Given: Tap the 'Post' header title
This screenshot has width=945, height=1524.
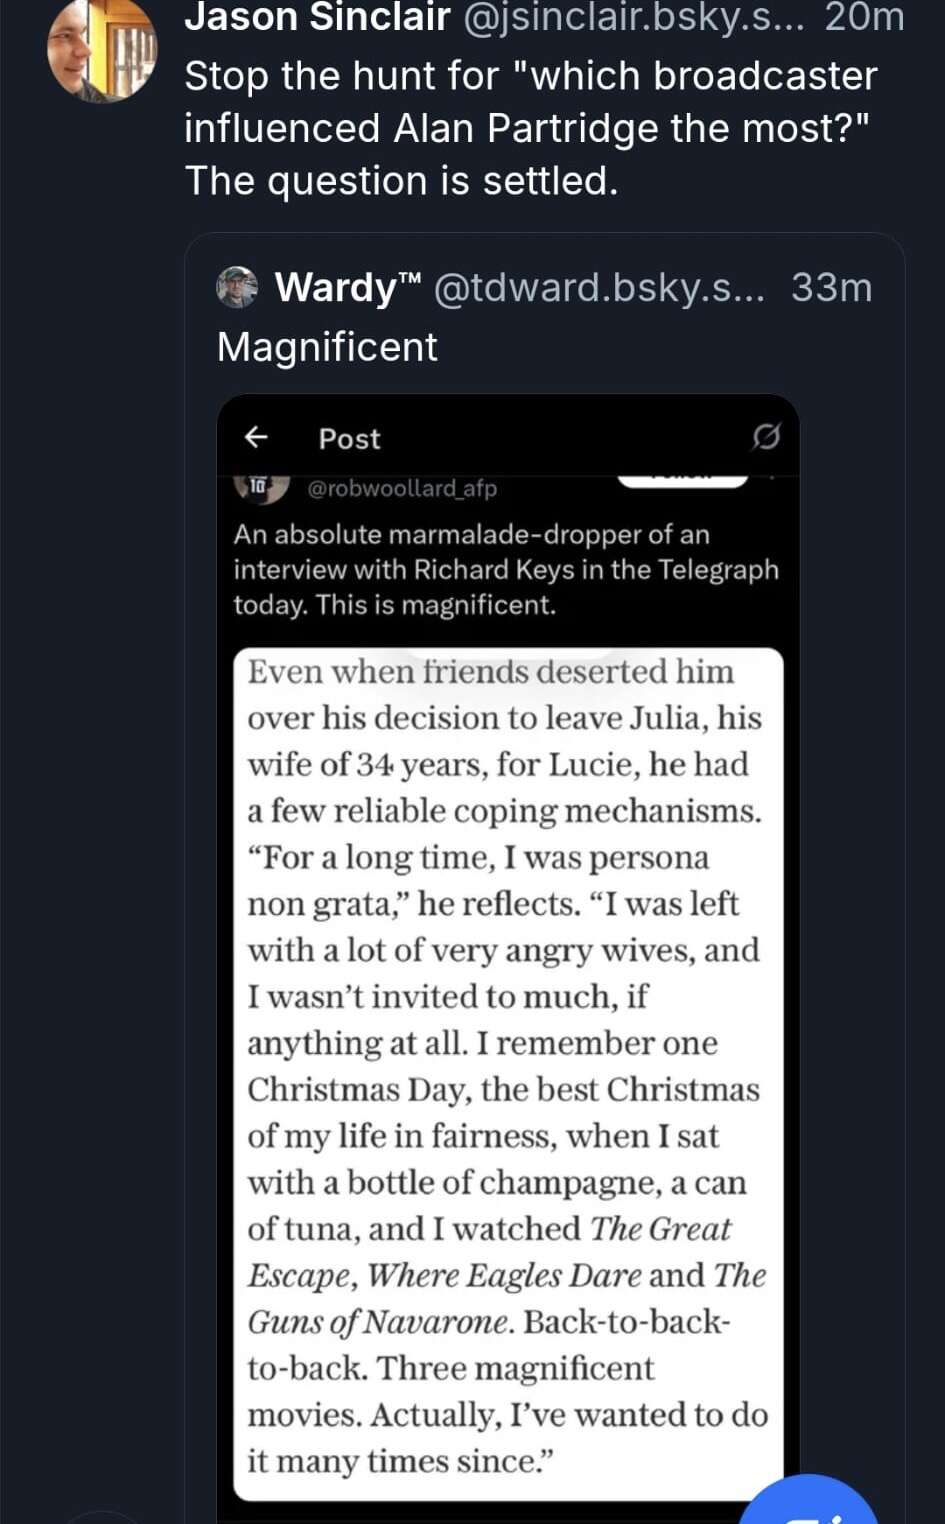Looking at the screenshot, I should pyautogui.click(x=349, y=439).
